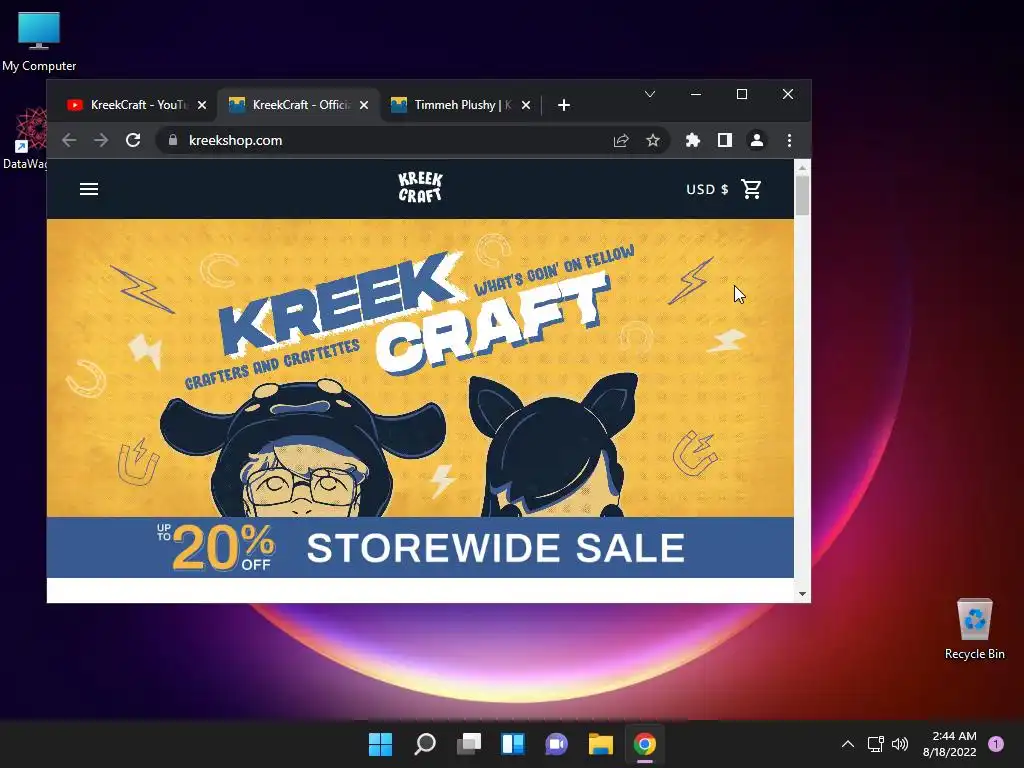Click the Chrome taskbar icon

click(645, 744)
